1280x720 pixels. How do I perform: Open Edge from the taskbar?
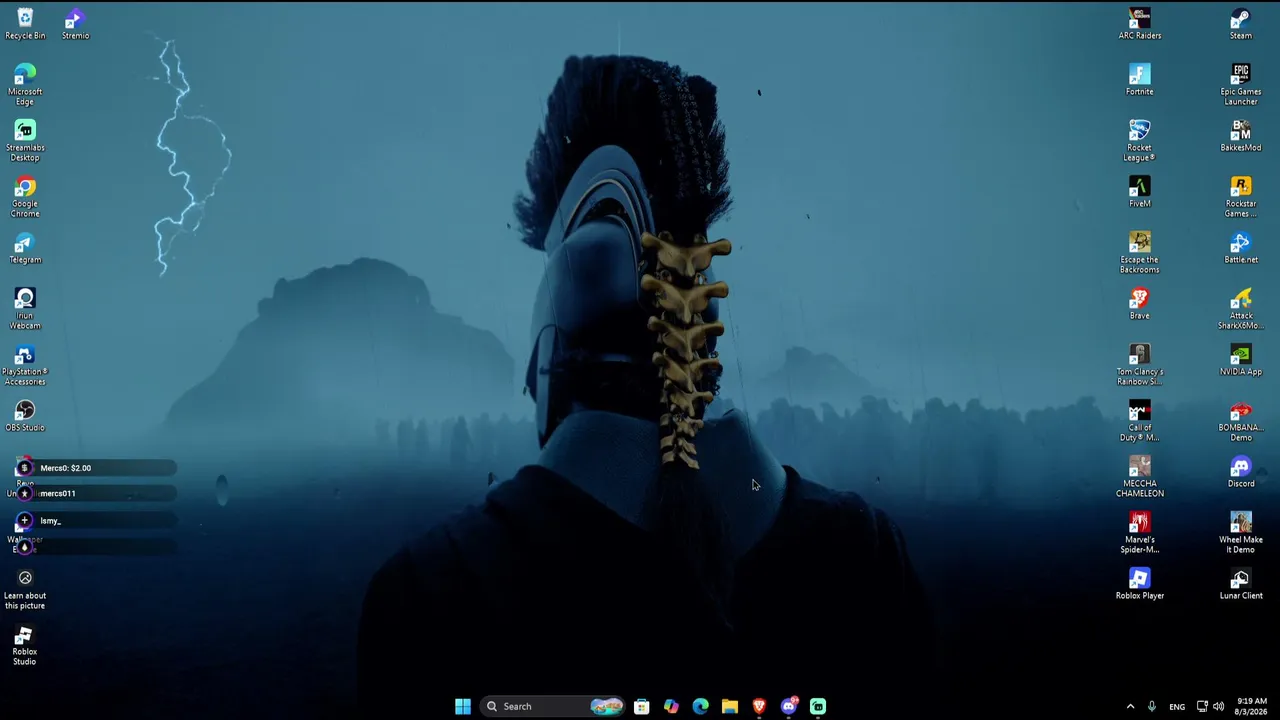pyautogui.click(x=700, y=706)
